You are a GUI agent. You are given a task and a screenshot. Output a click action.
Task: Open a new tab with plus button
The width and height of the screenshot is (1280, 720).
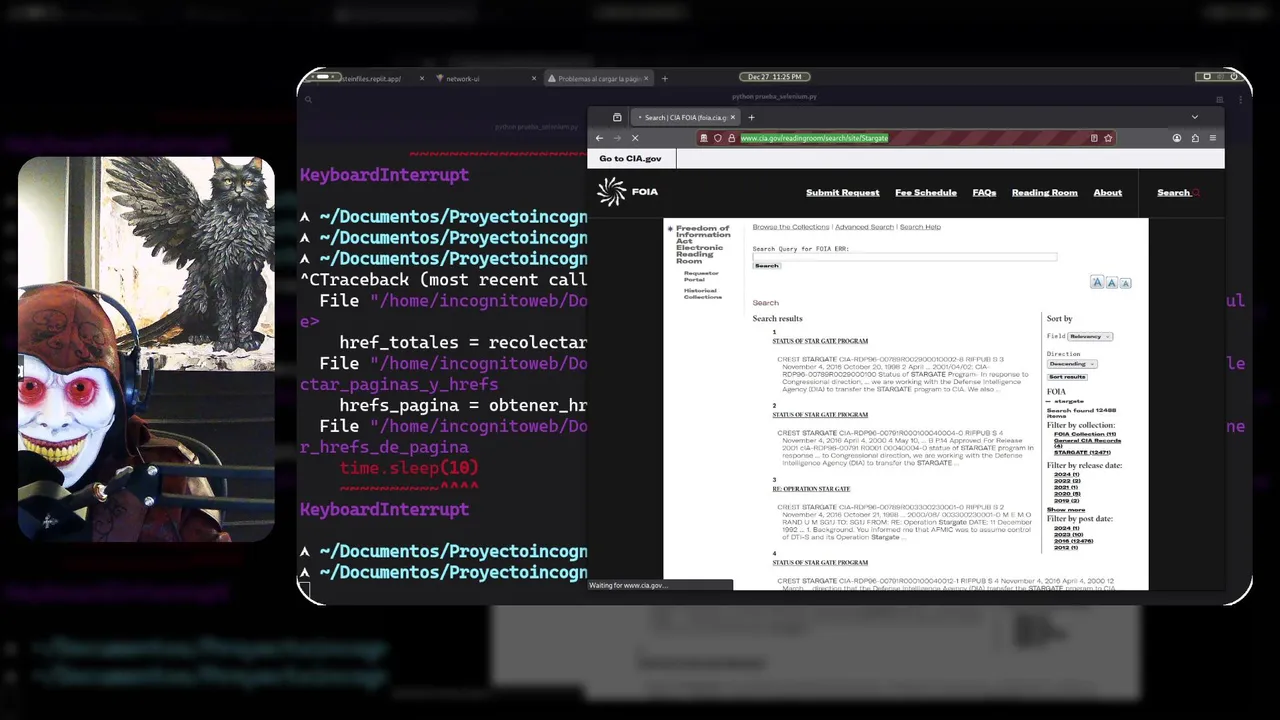point(751,117)
